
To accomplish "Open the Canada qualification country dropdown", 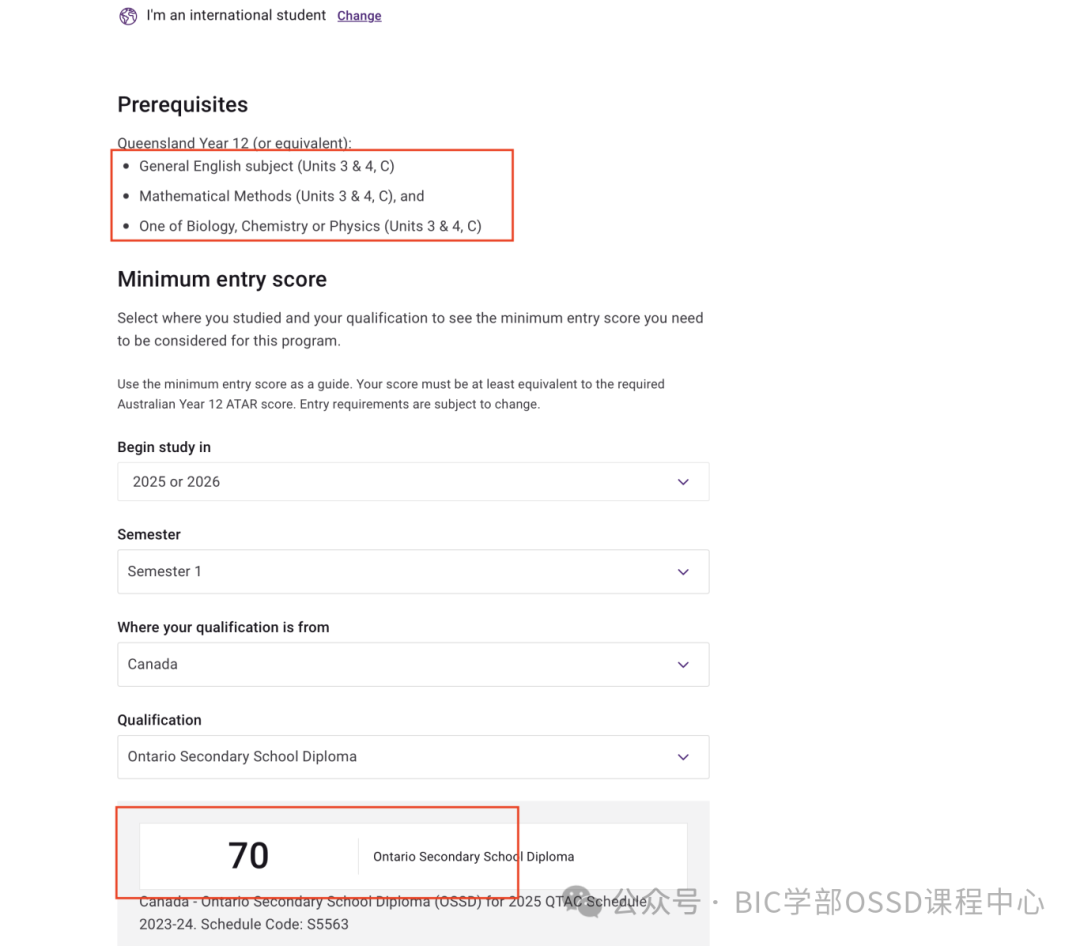I will pyautogui.click(x=413, y=664).
